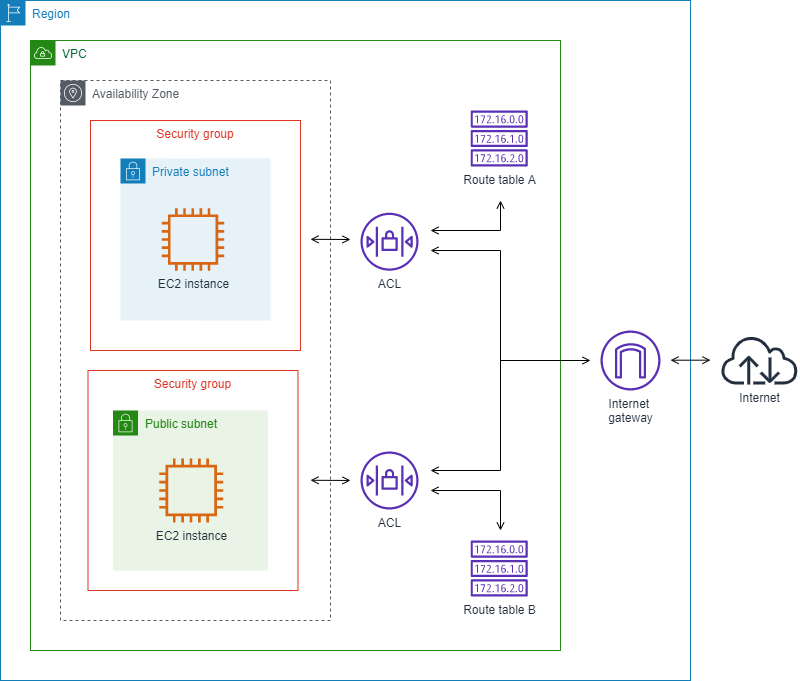800x681 pixels.
Task: Click 172.16.2.0 entry in Route table A
Action: [x=499, y=158]
